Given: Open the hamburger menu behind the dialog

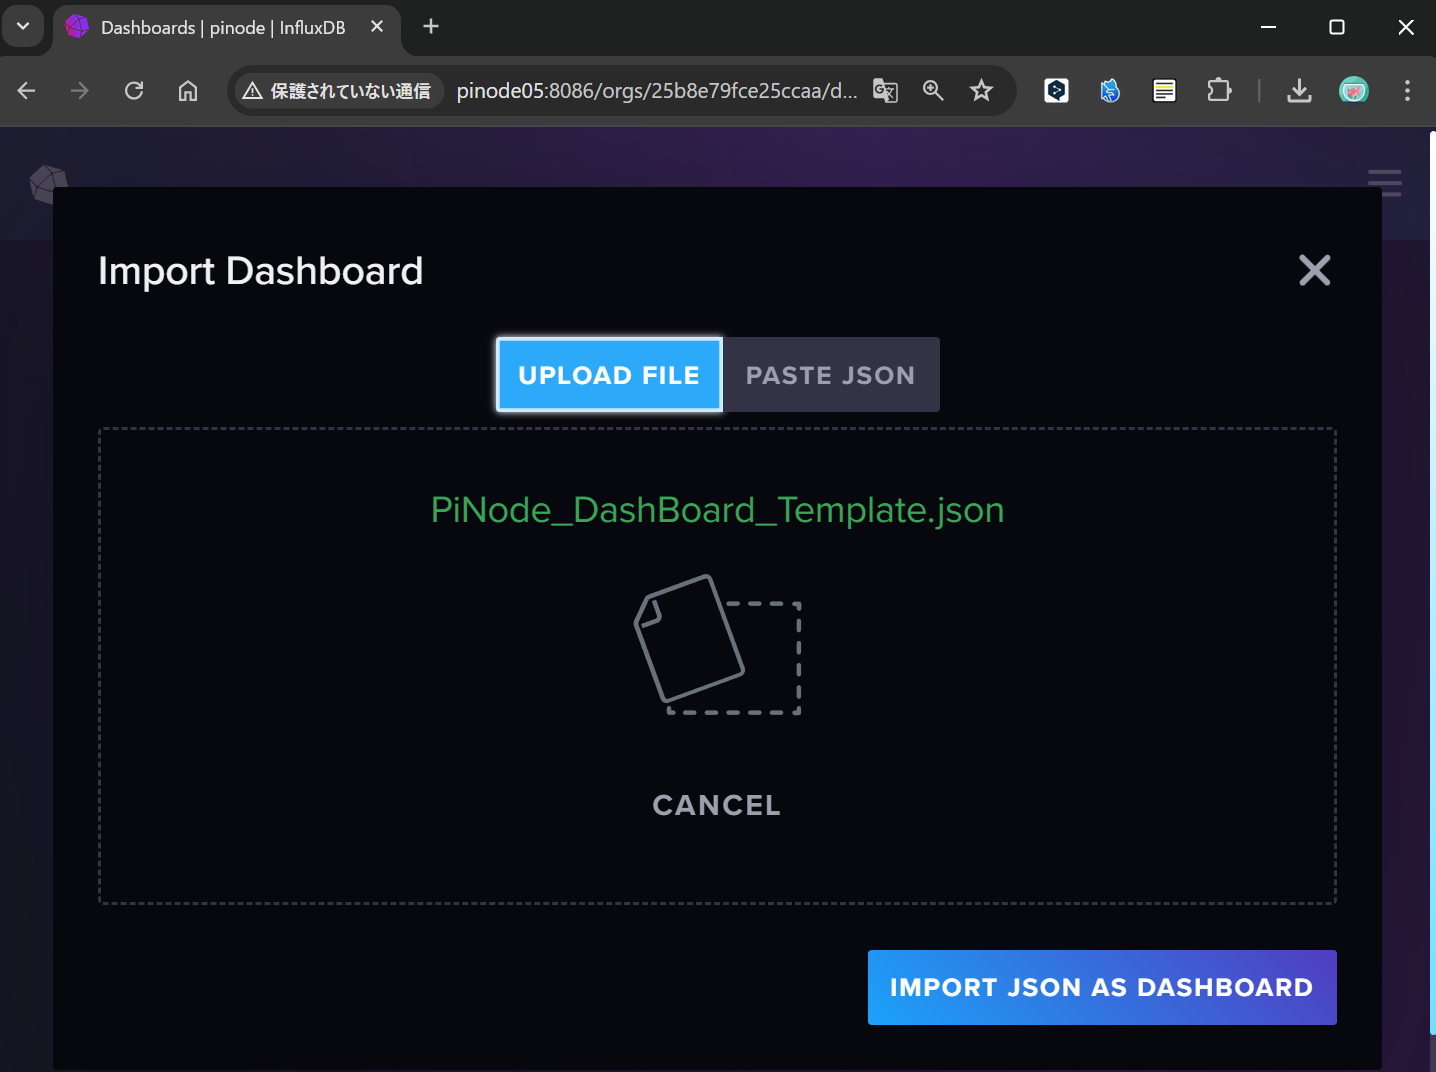Looking at the screenshot, I should (1385, 182).
